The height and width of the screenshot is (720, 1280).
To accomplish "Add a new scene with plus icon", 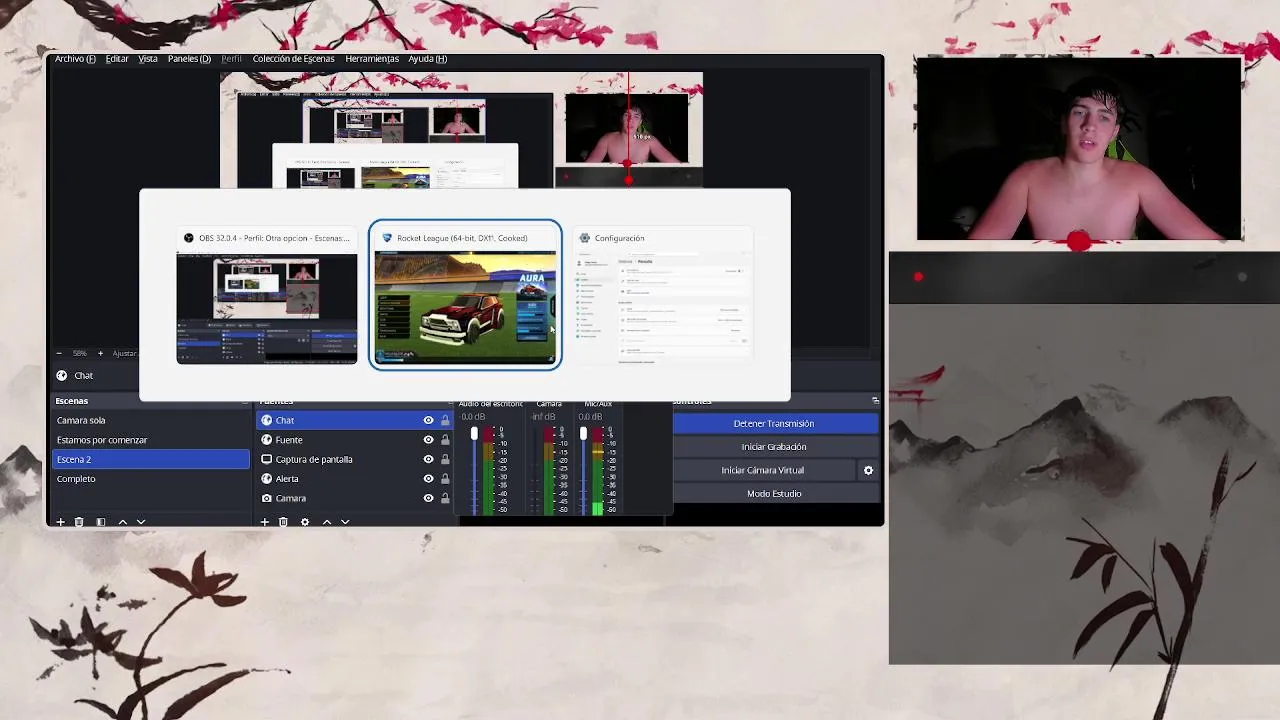I will pos(61,522).
